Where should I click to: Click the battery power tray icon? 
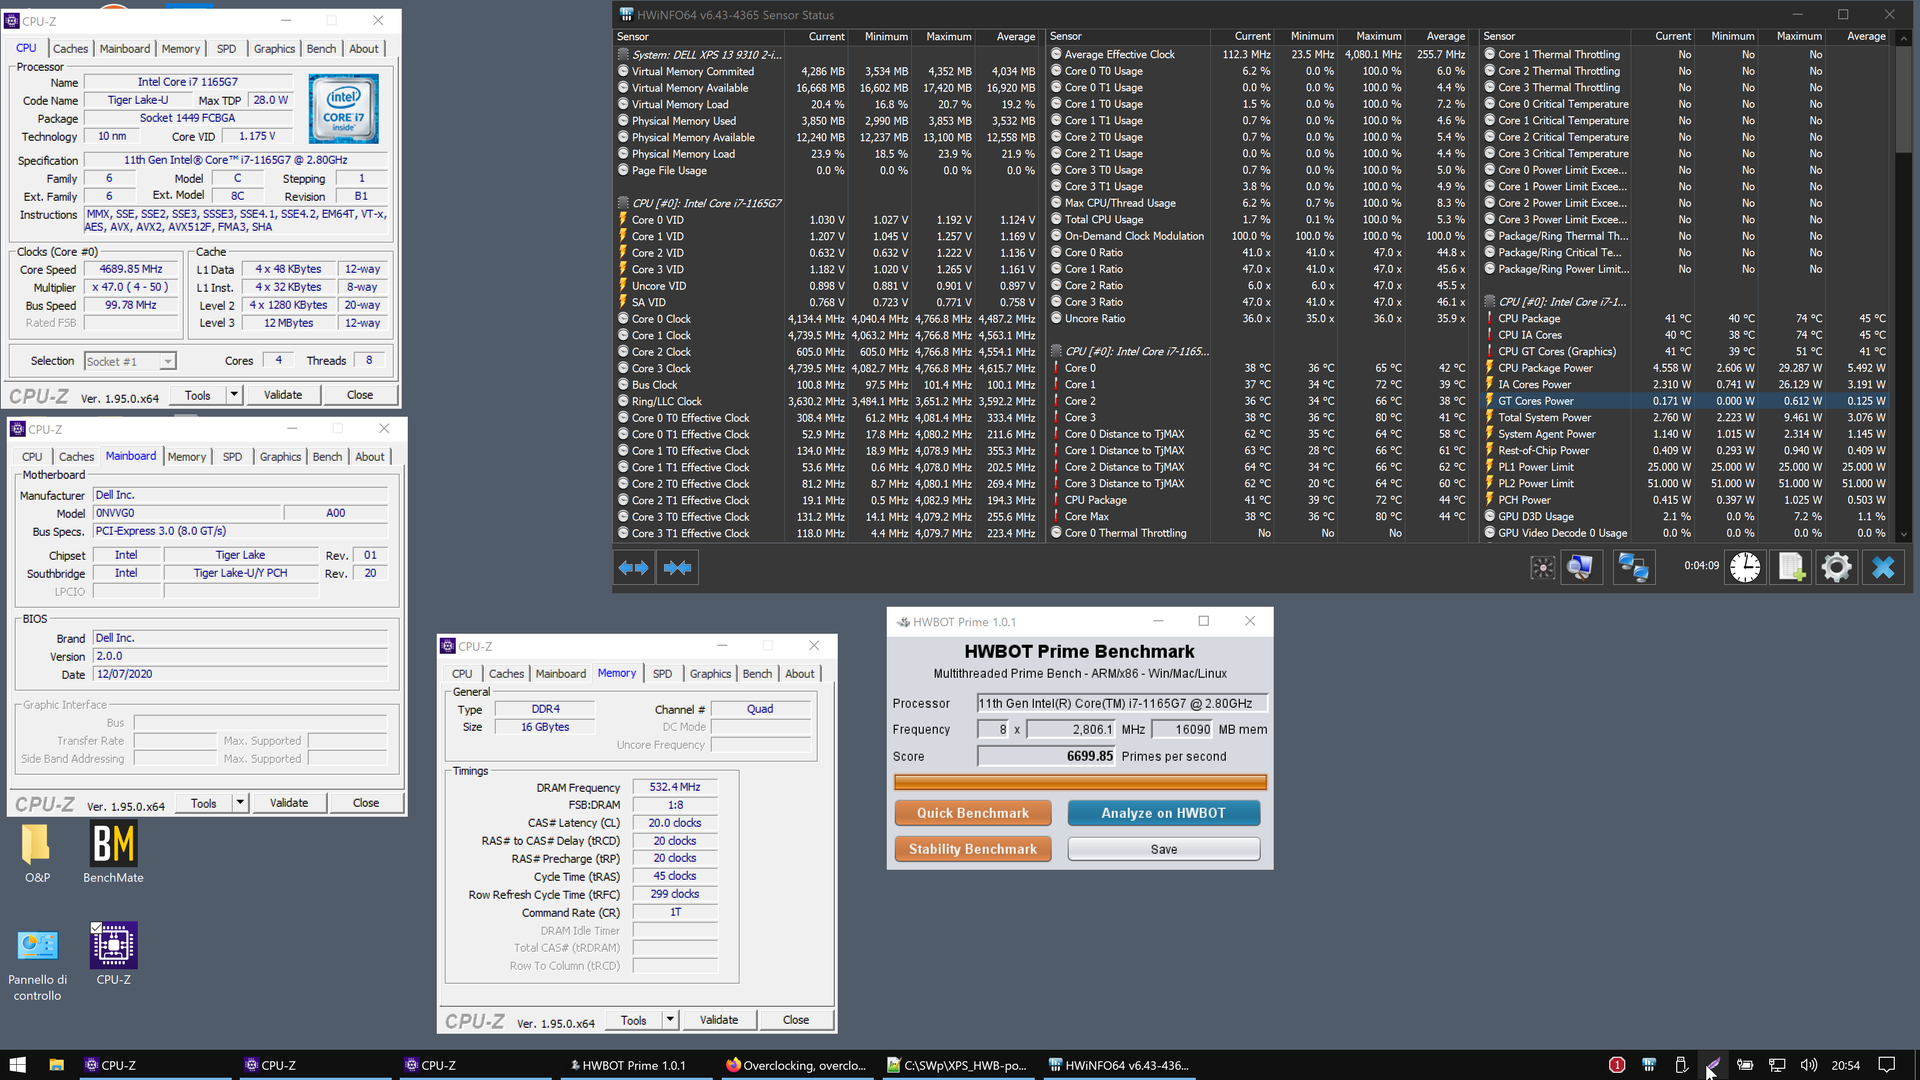1745,1065
